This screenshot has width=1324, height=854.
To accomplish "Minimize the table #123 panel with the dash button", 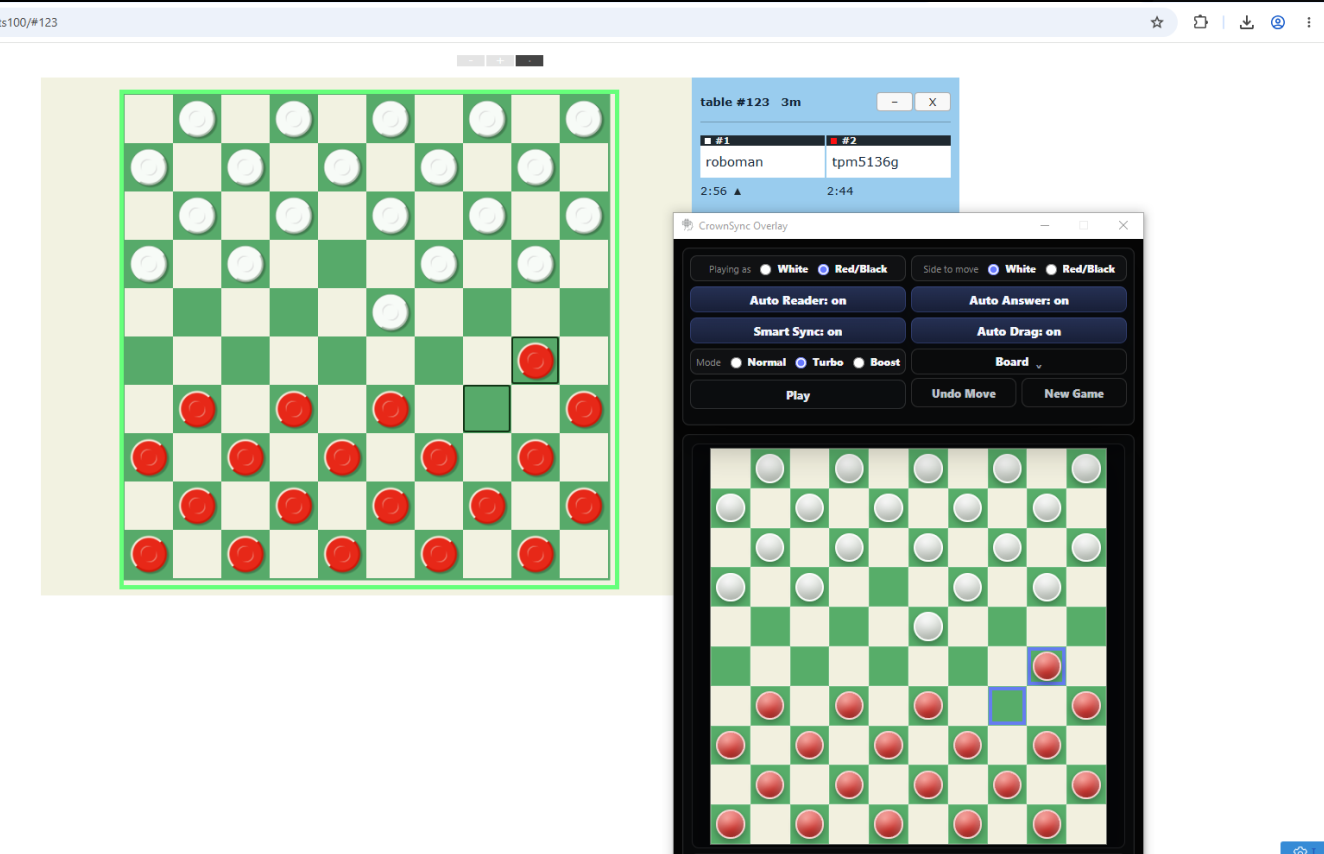I will 894,102.
